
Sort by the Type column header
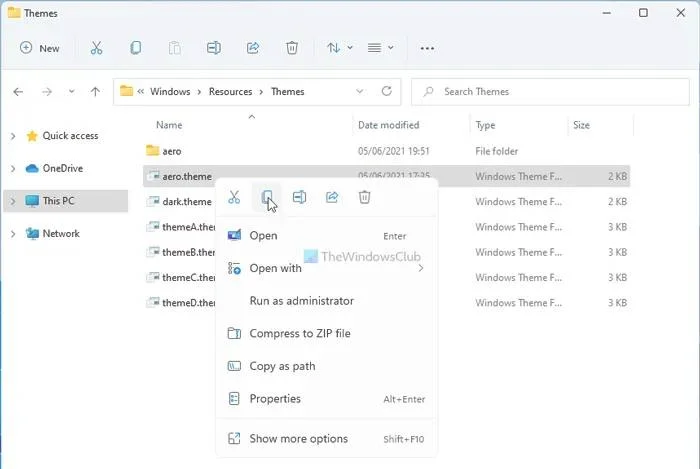pyautogui.click(x=485, y=125)
